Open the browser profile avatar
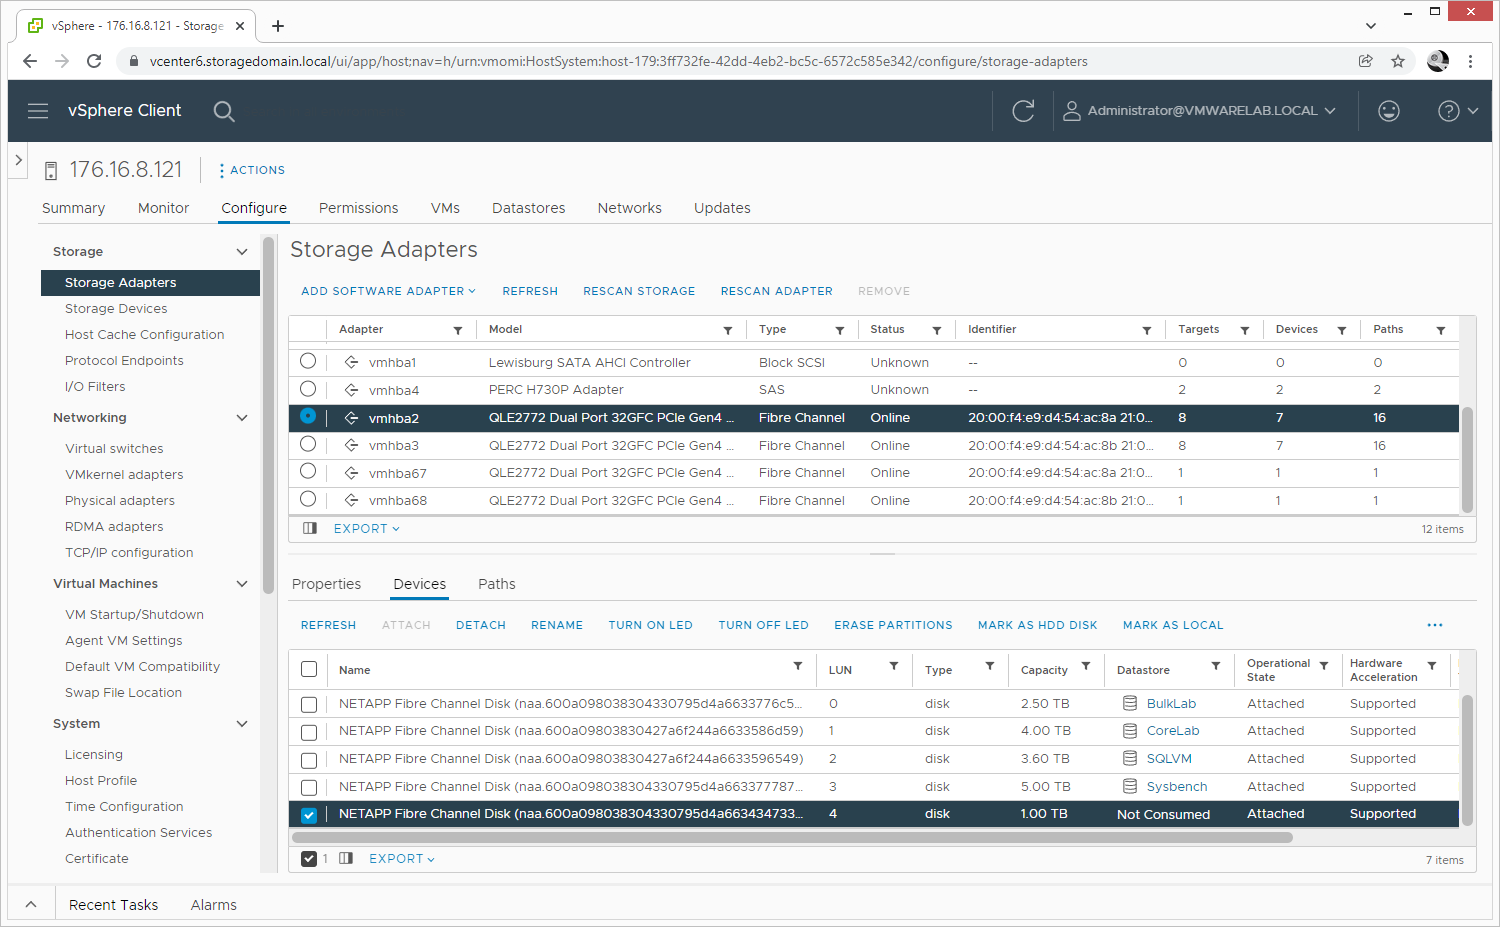 click(x=1438, y=61)
